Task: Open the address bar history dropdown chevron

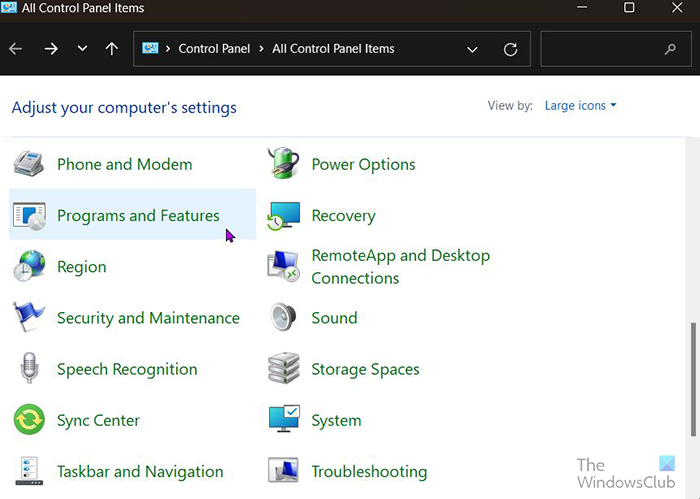Action: coord(472,49)
